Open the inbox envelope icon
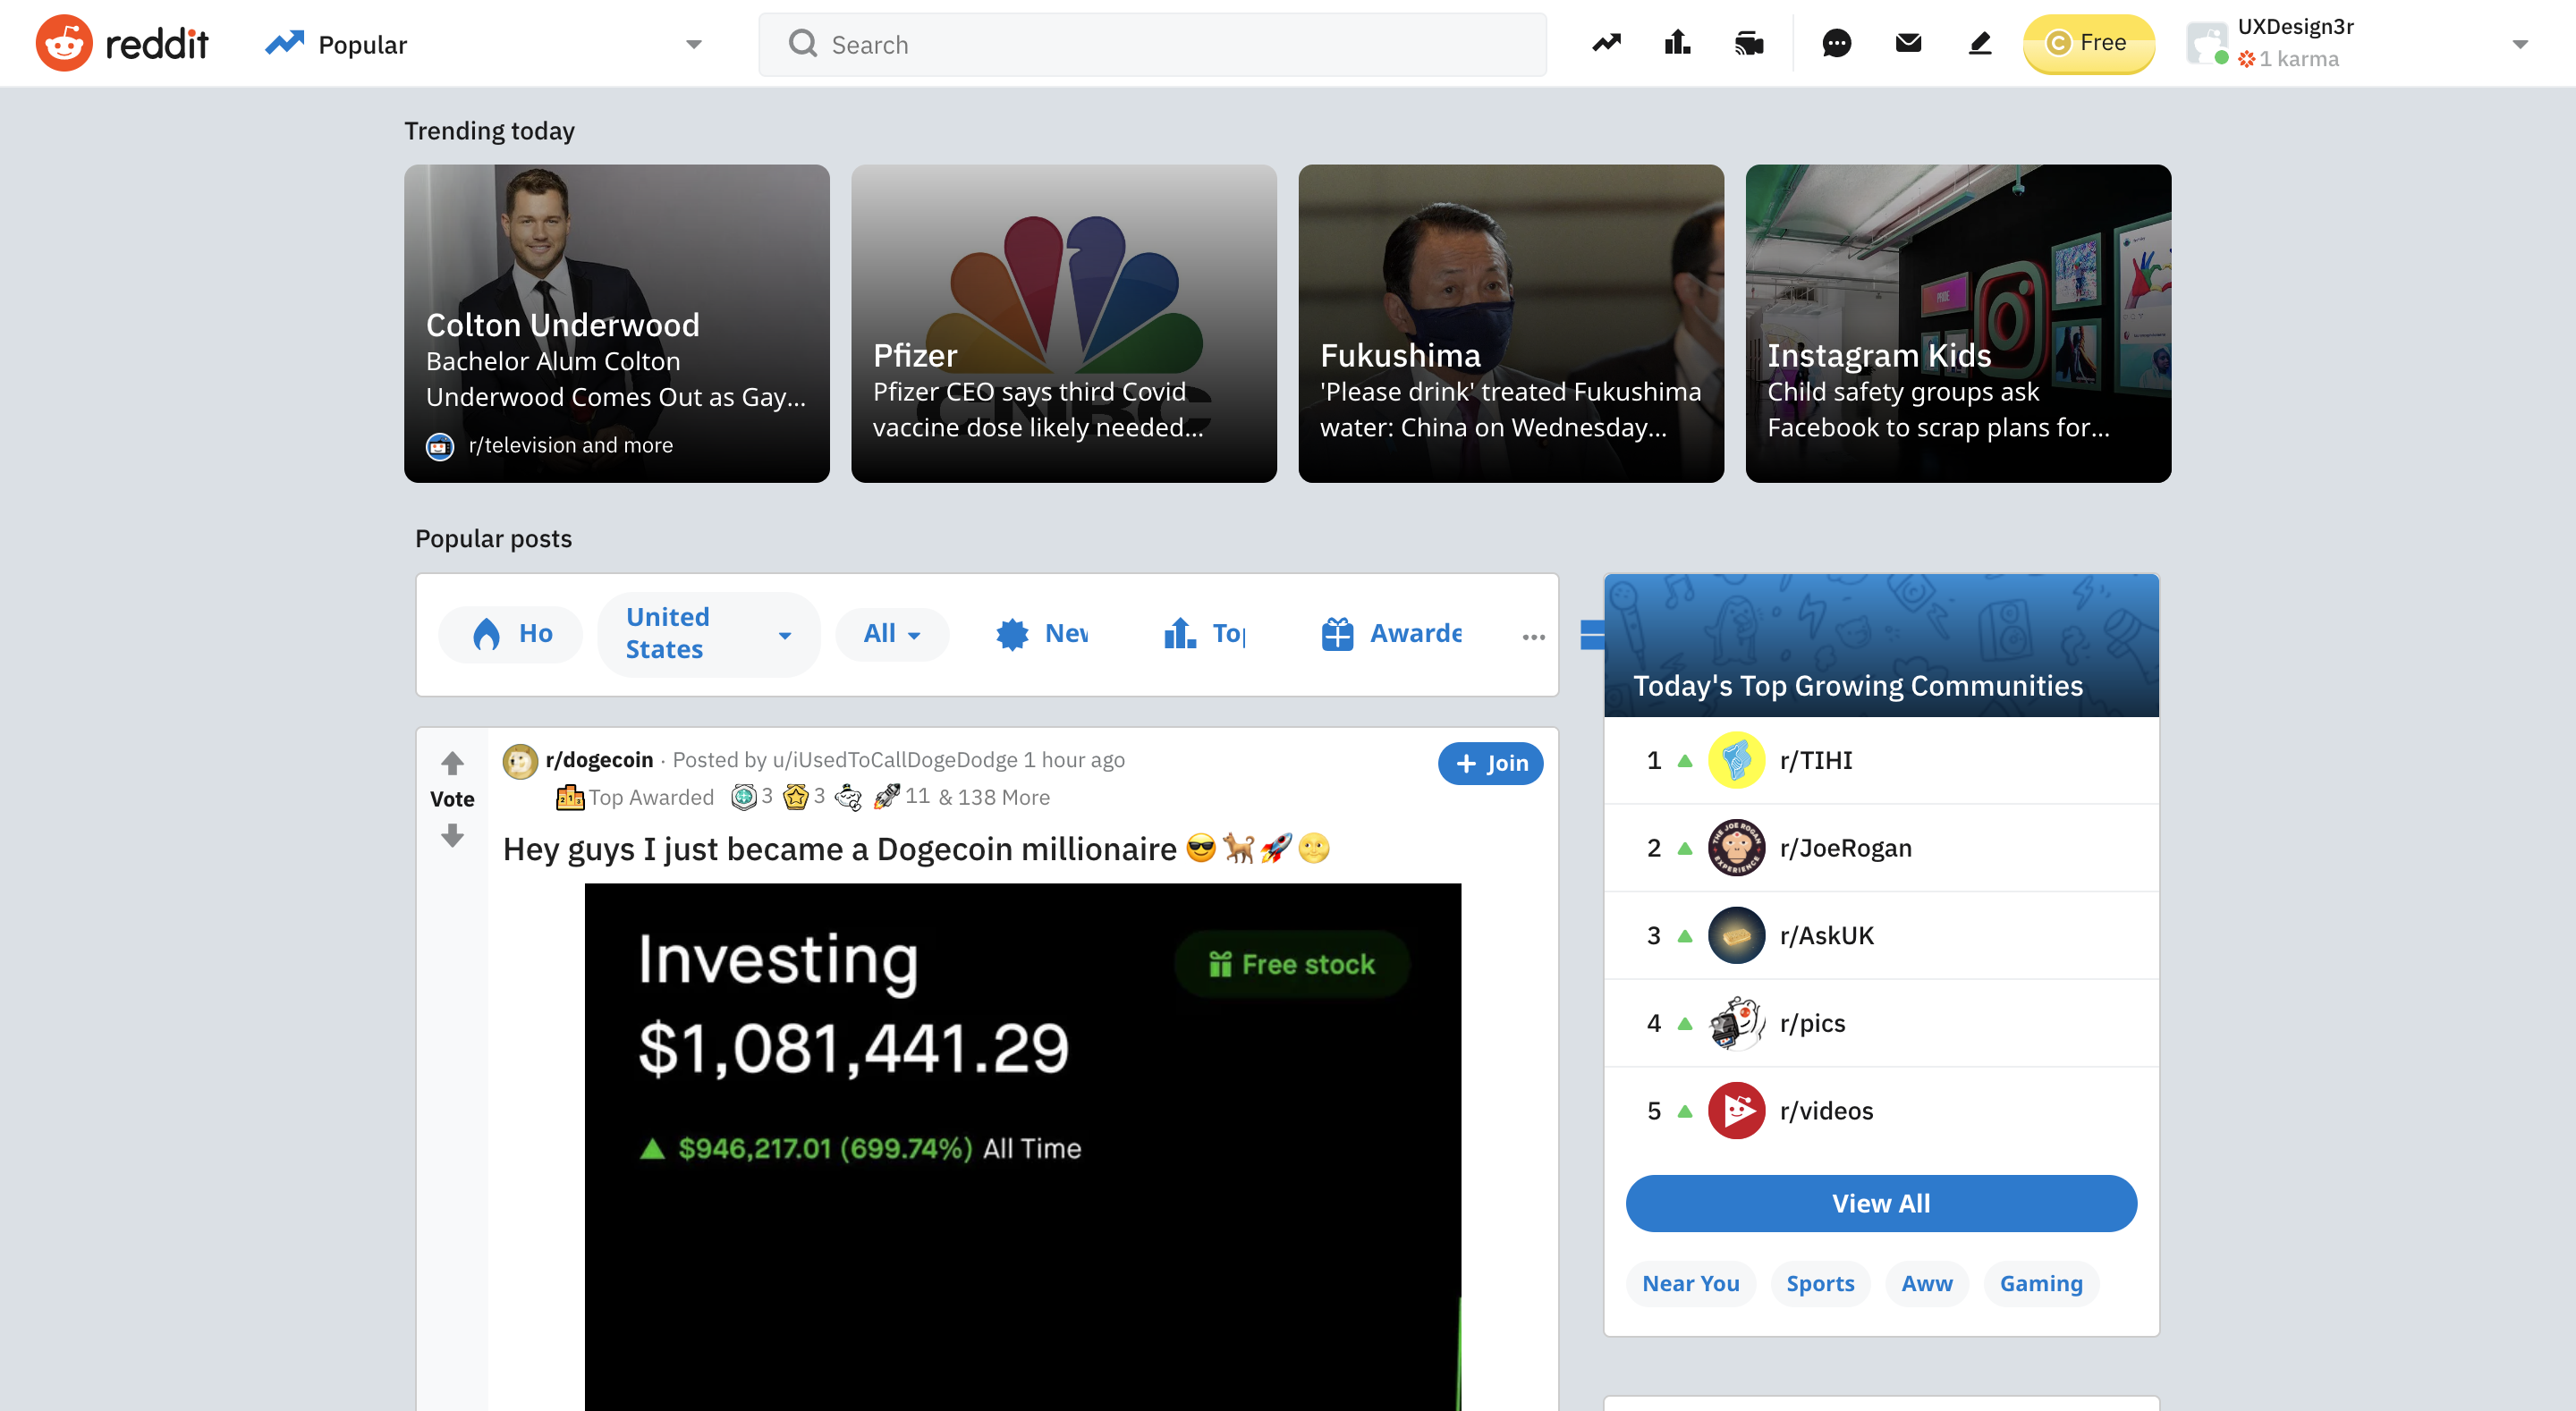The width and height of the screenshot is (2576, 1411). coord(1908,43)
